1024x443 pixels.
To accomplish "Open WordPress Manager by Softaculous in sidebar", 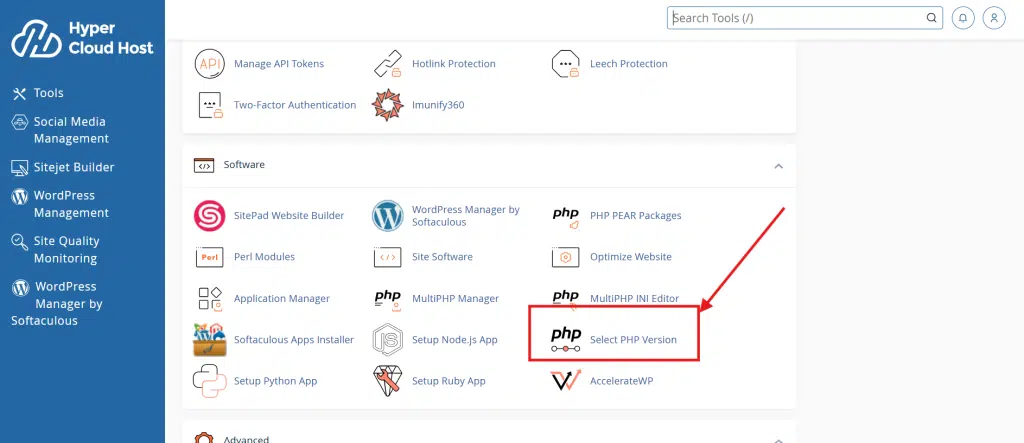I will tap(57, 303).
